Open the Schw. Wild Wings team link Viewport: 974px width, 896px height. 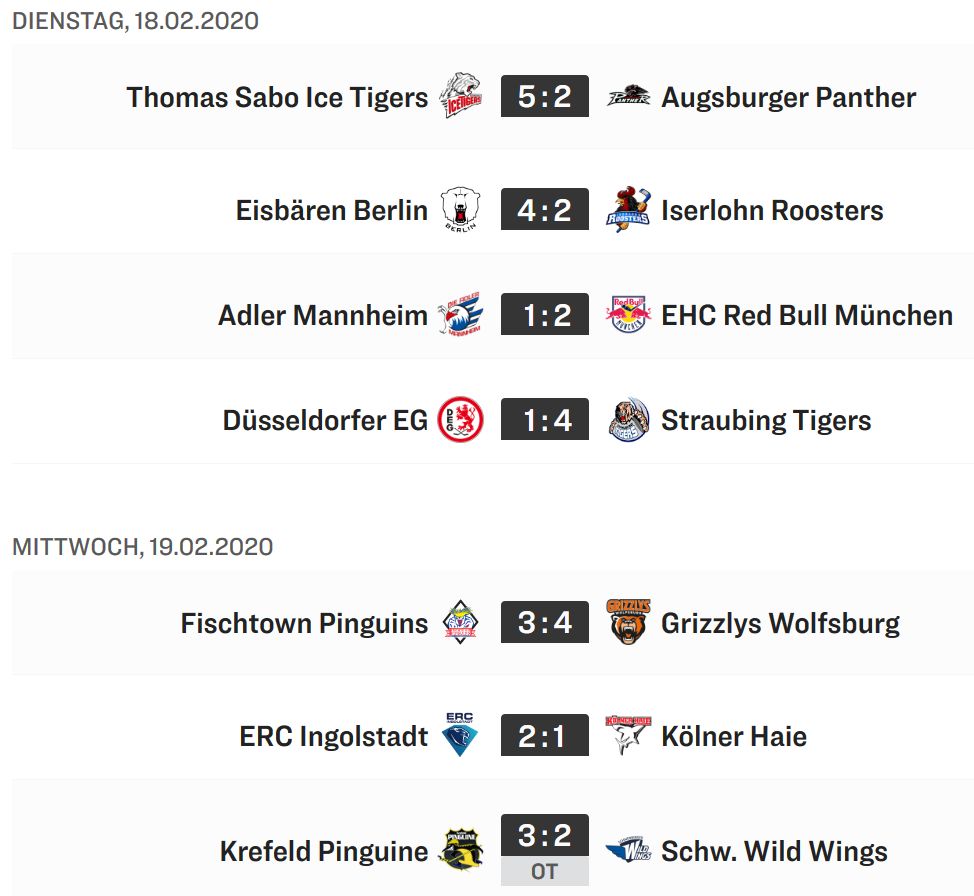775,851
